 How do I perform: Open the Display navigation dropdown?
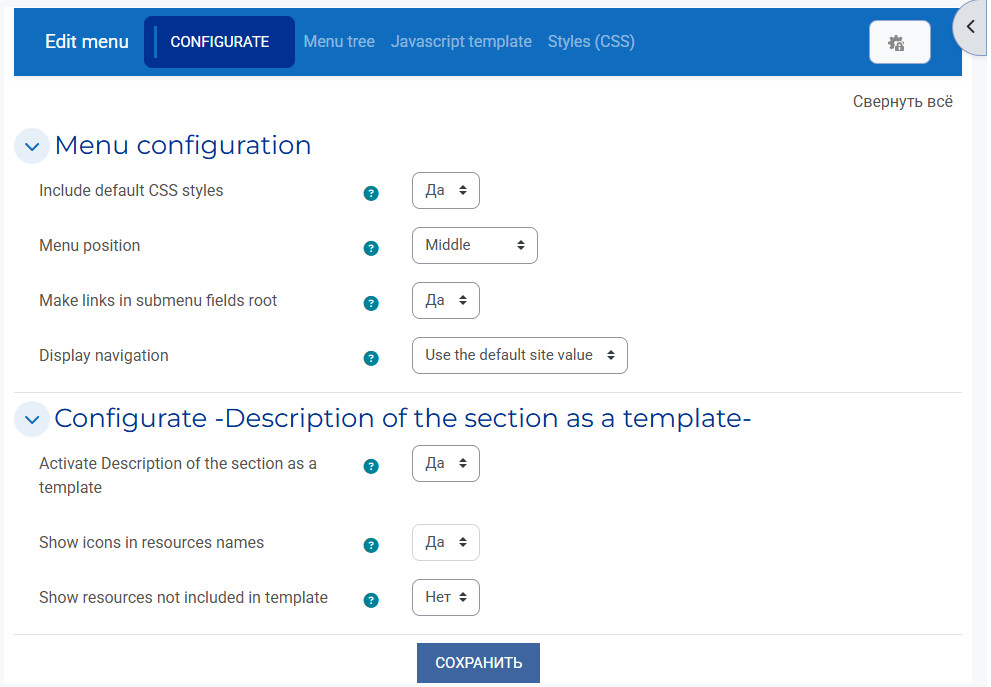[520, 355]
